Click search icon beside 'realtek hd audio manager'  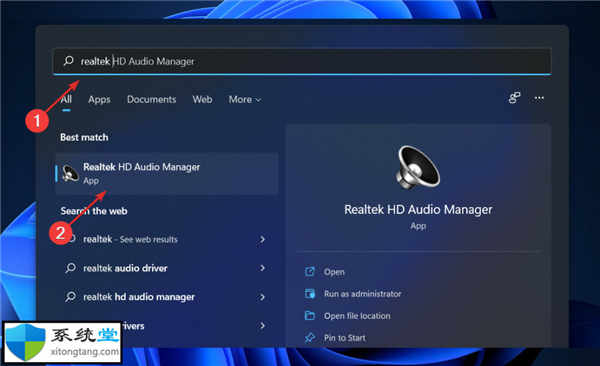click(70, 296)
